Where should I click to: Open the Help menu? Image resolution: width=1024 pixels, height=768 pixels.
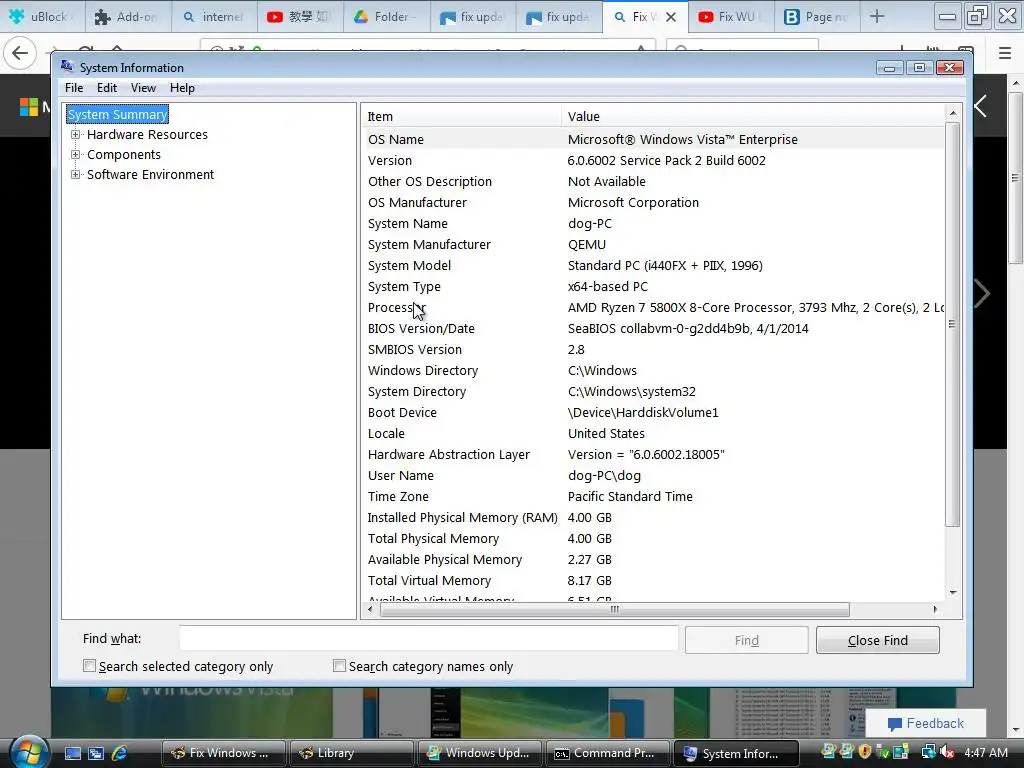pyautogui.click(x=182, y=88)
